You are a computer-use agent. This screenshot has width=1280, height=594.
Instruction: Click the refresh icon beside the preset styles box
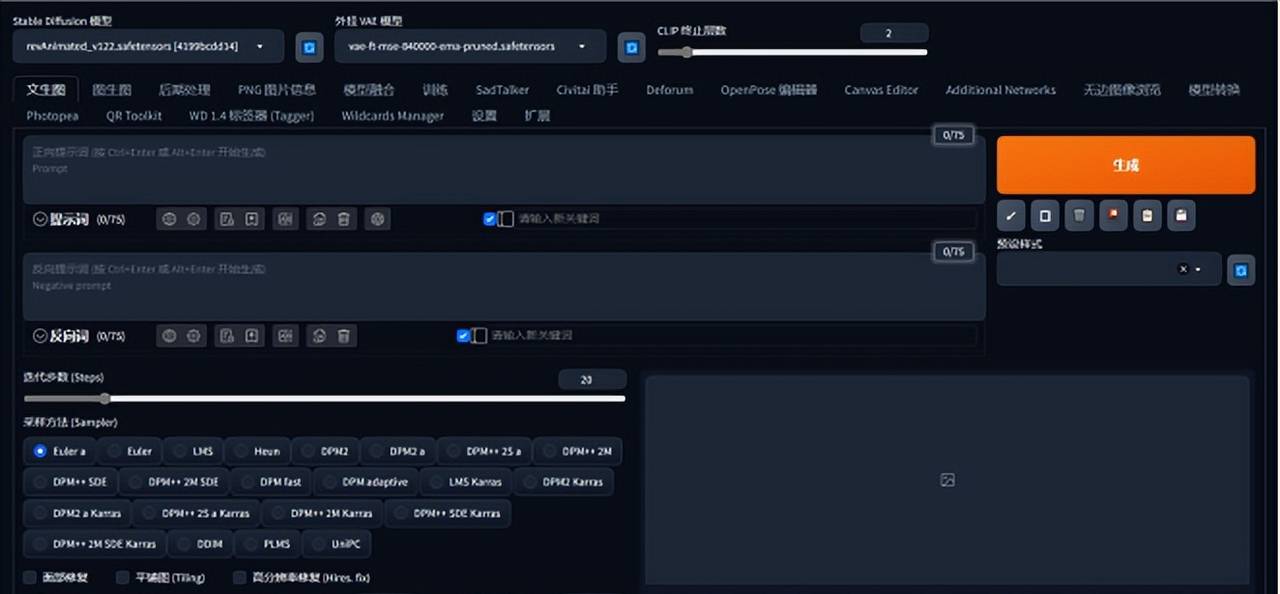click(1240, 269)
